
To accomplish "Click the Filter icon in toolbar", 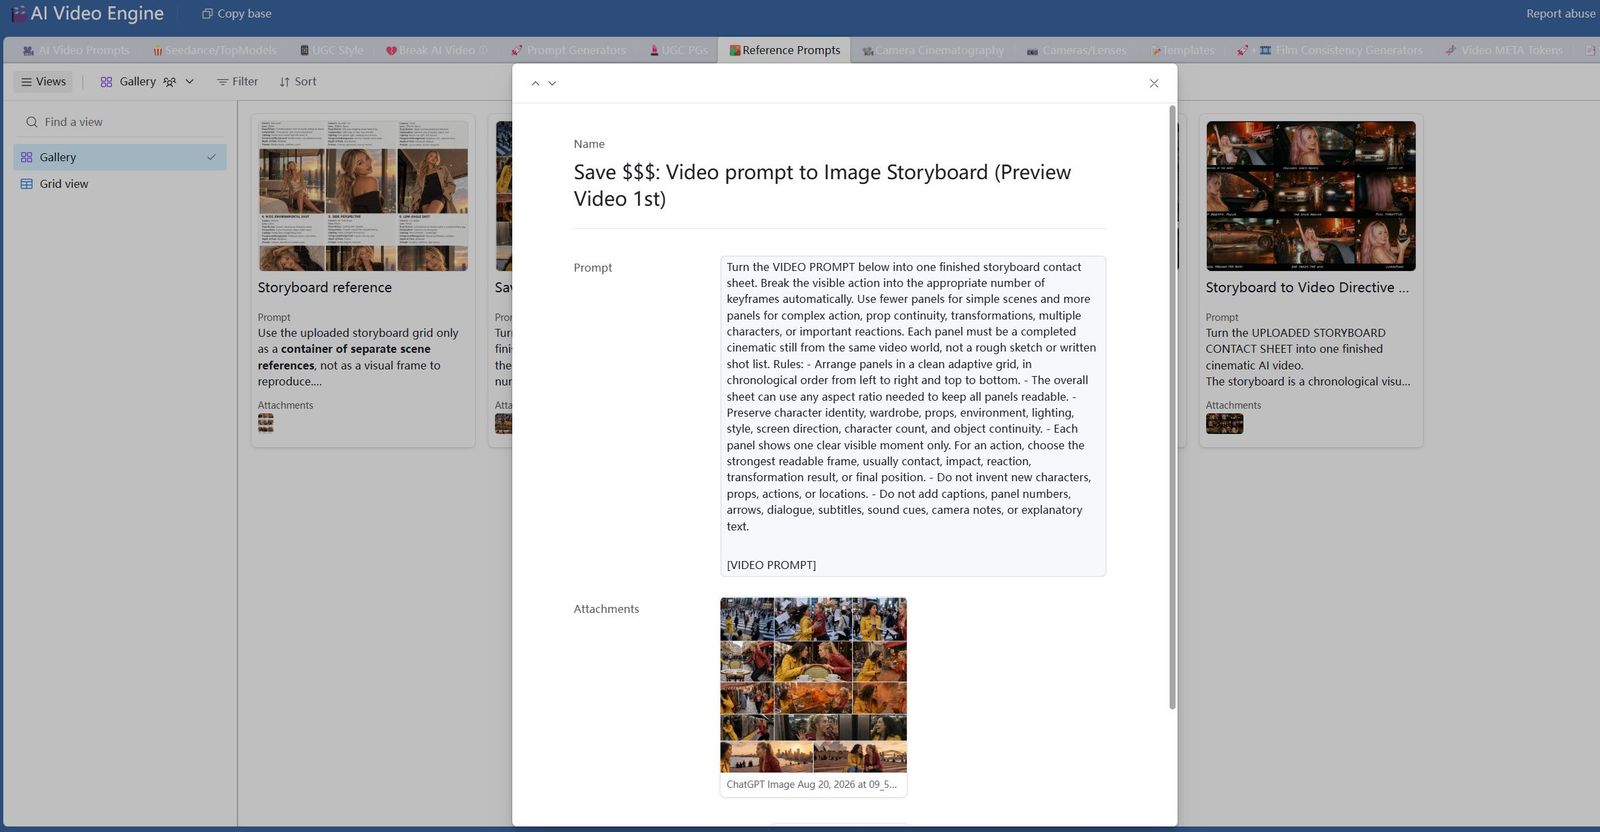I will [222, 82].
